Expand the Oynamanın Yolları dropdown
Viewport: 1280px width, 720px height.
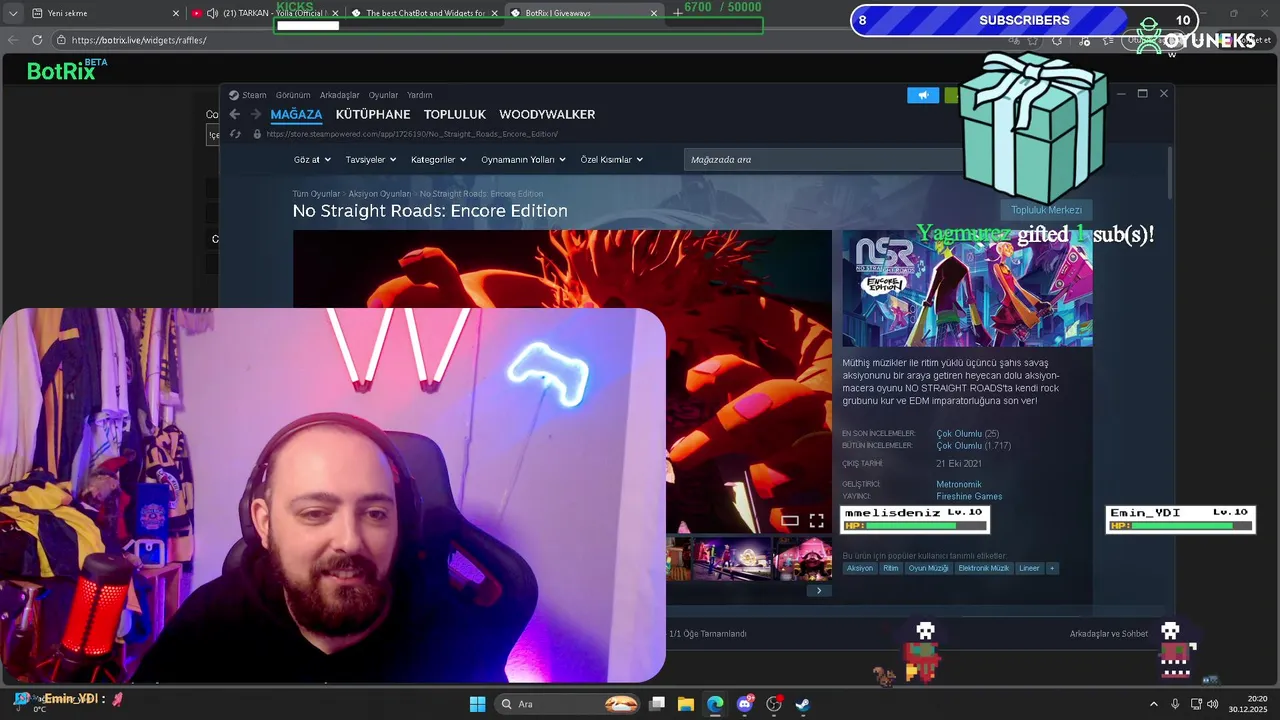[x=524, y=159]
